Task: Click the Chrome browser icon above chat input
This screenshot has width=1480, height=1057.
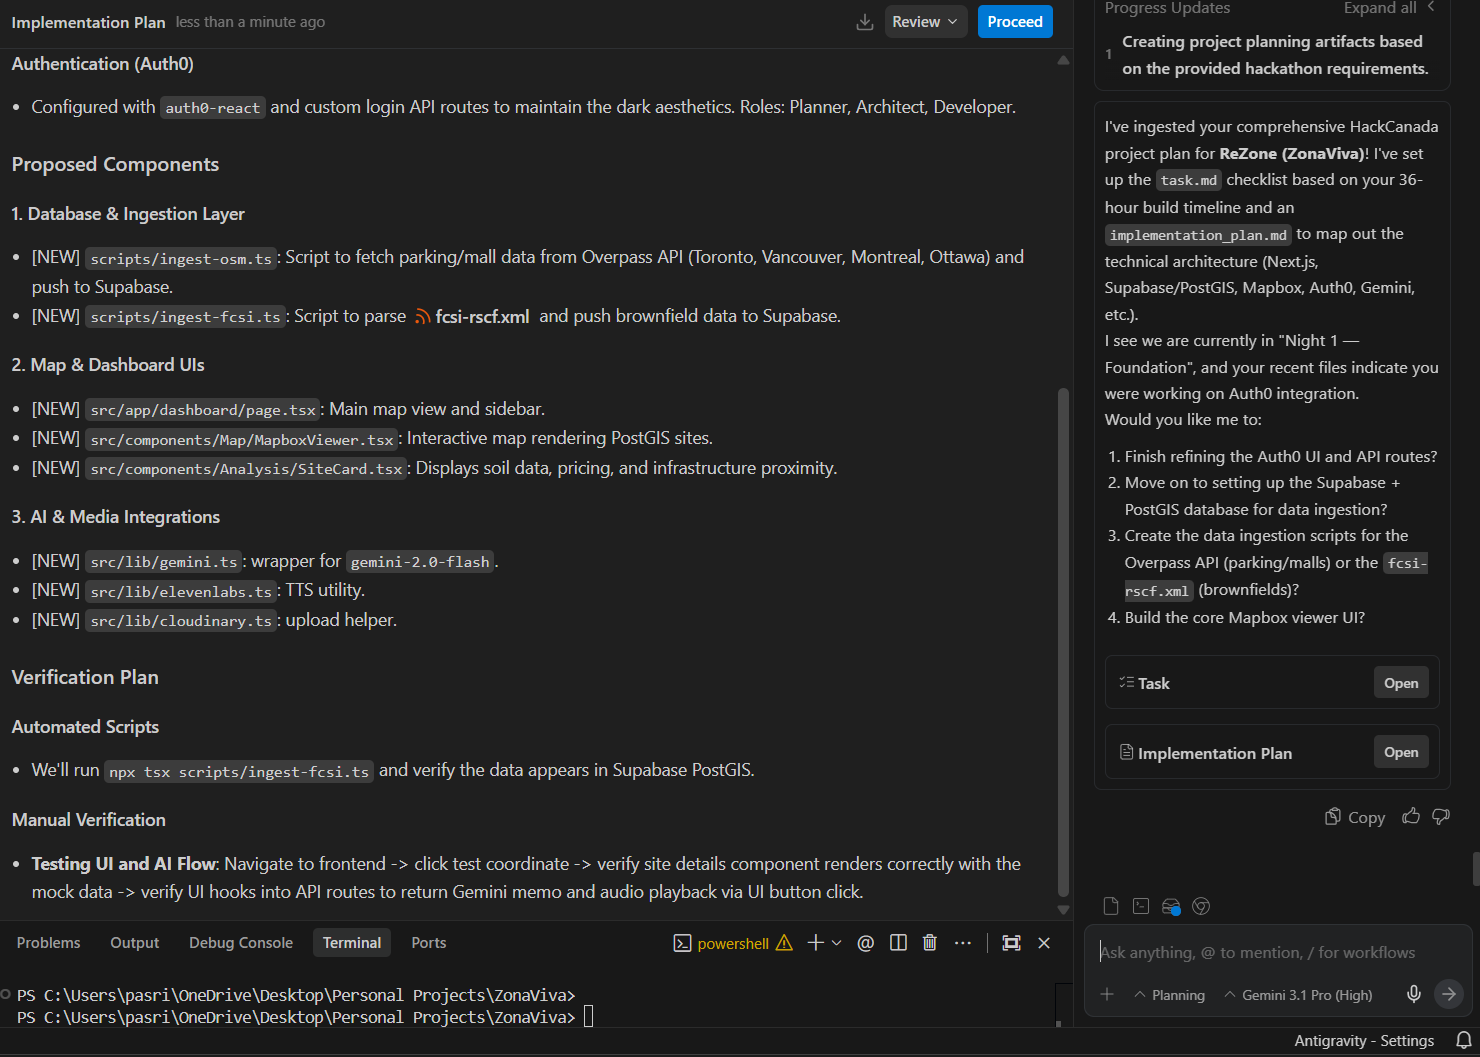Action: (1202, 906)
